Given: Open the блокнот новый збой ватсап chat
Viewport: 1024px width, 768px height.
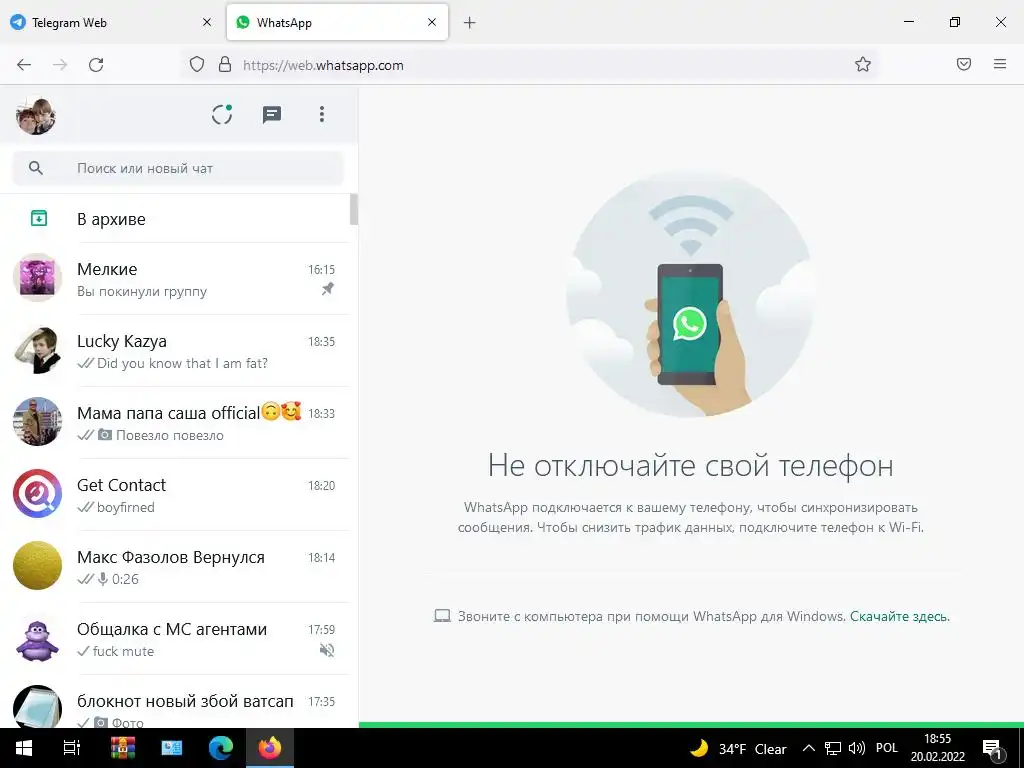Looking at the screenshot, I should pyautogui.click(x=174, y=701).
